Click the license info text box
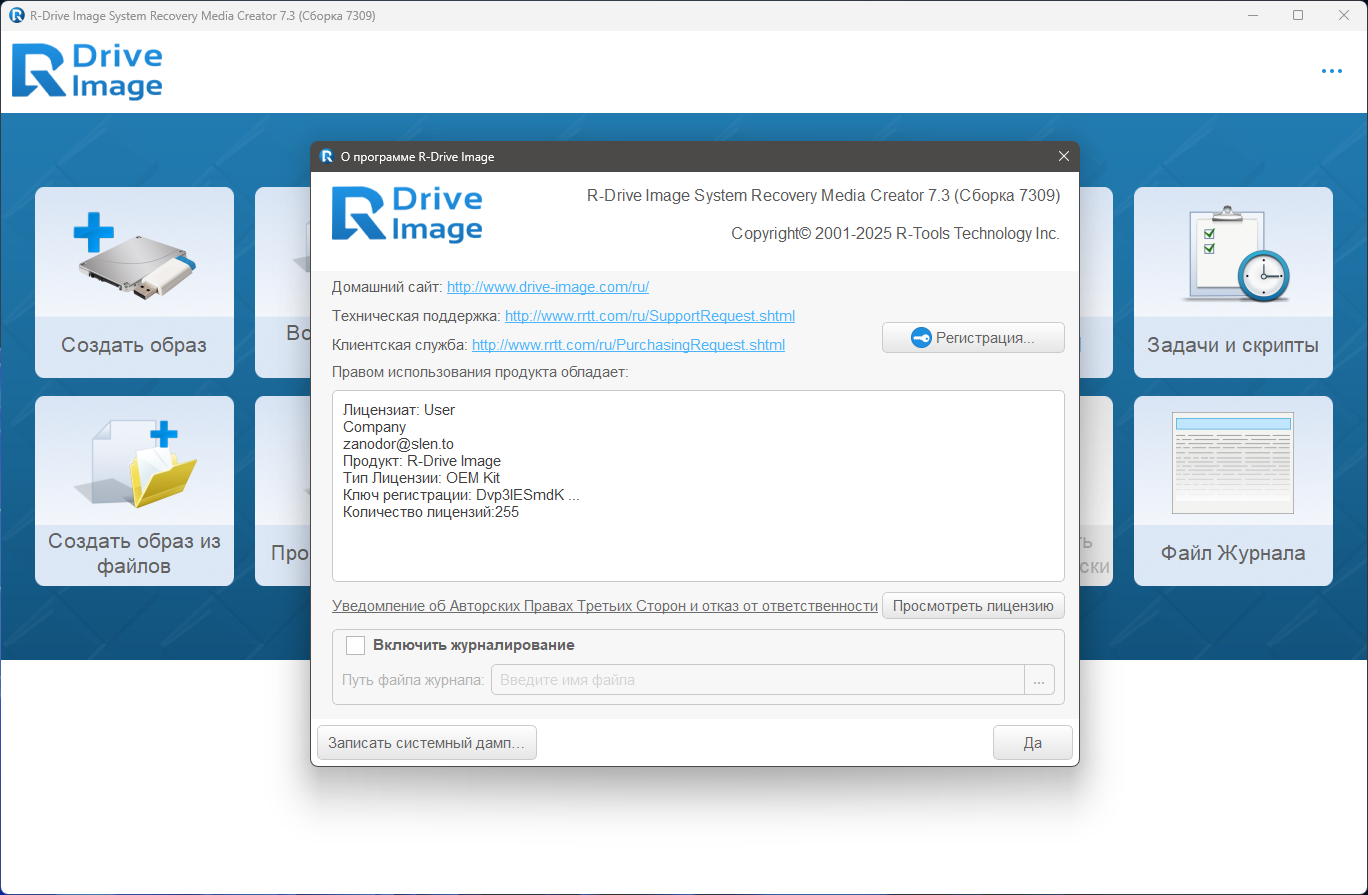Image resolution: width=1368 pixels, height=895 pixels. [698, 486]
